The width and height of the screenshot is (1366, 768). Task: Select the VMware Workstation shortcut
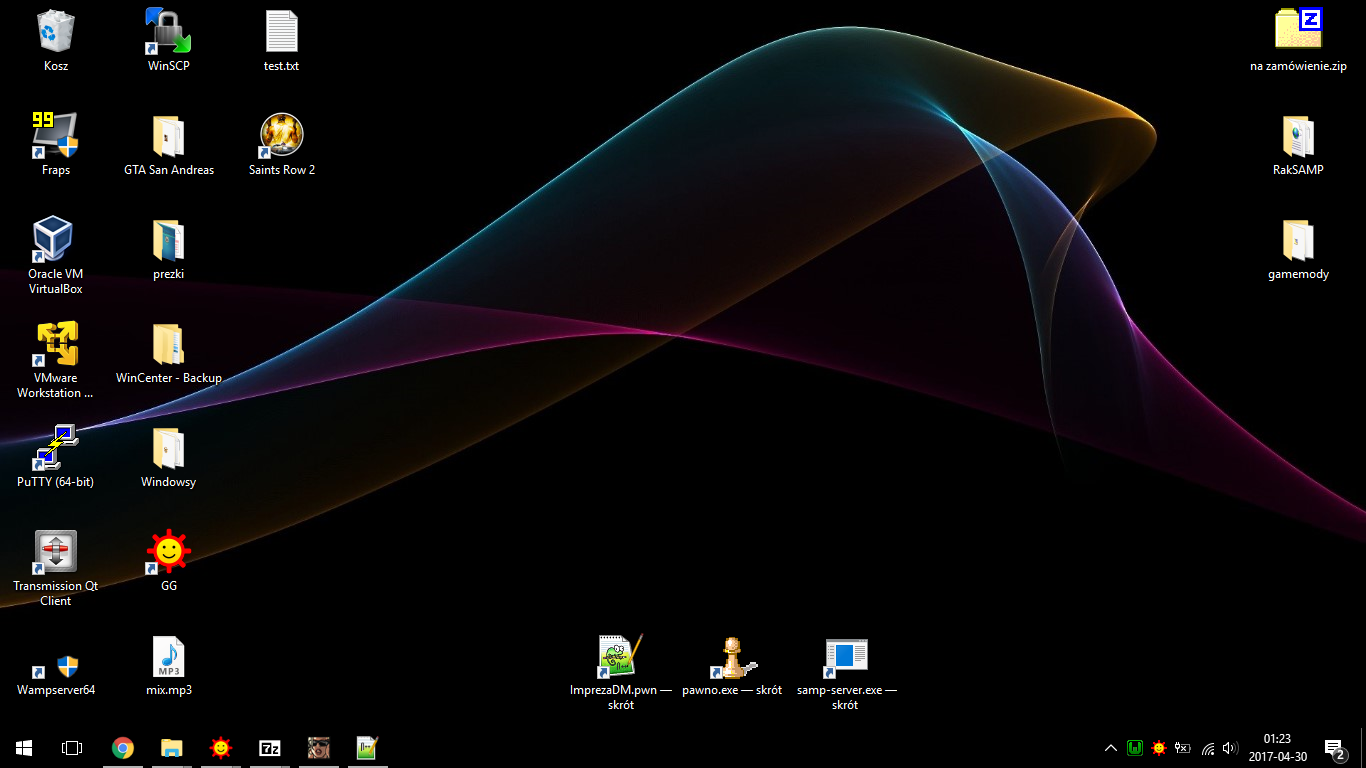[55, 344]
